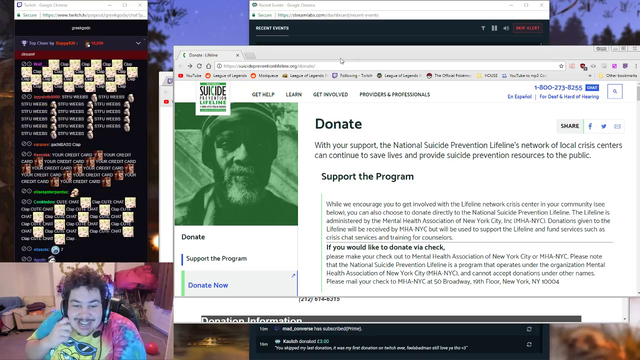This screenshot has height=360, width=640.
Task: Open a new tab in Lifeline window
Action: point(250,56)
